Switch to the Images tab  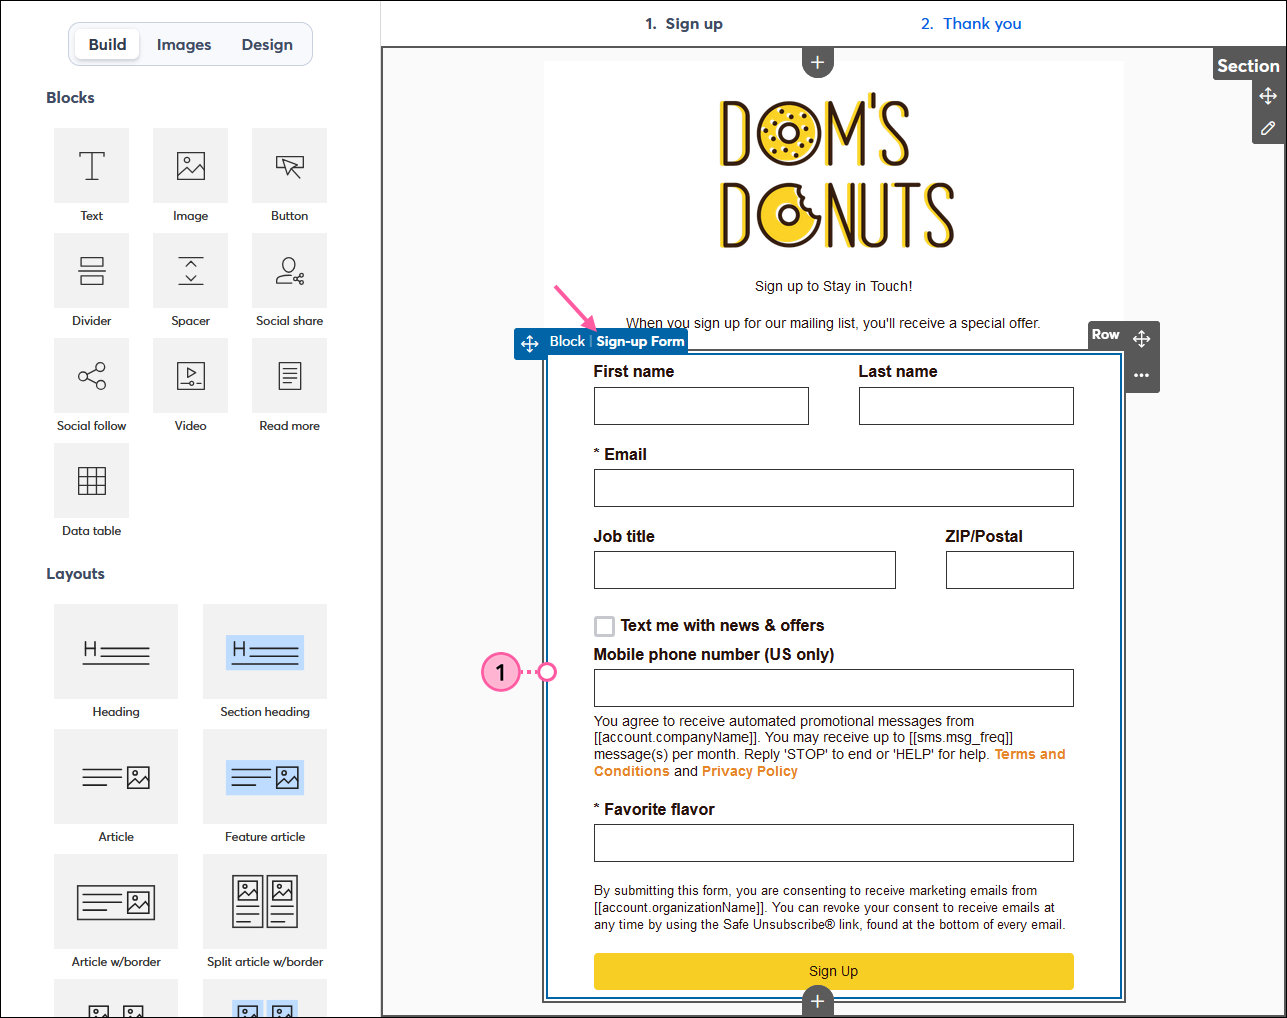pos(184,44)
